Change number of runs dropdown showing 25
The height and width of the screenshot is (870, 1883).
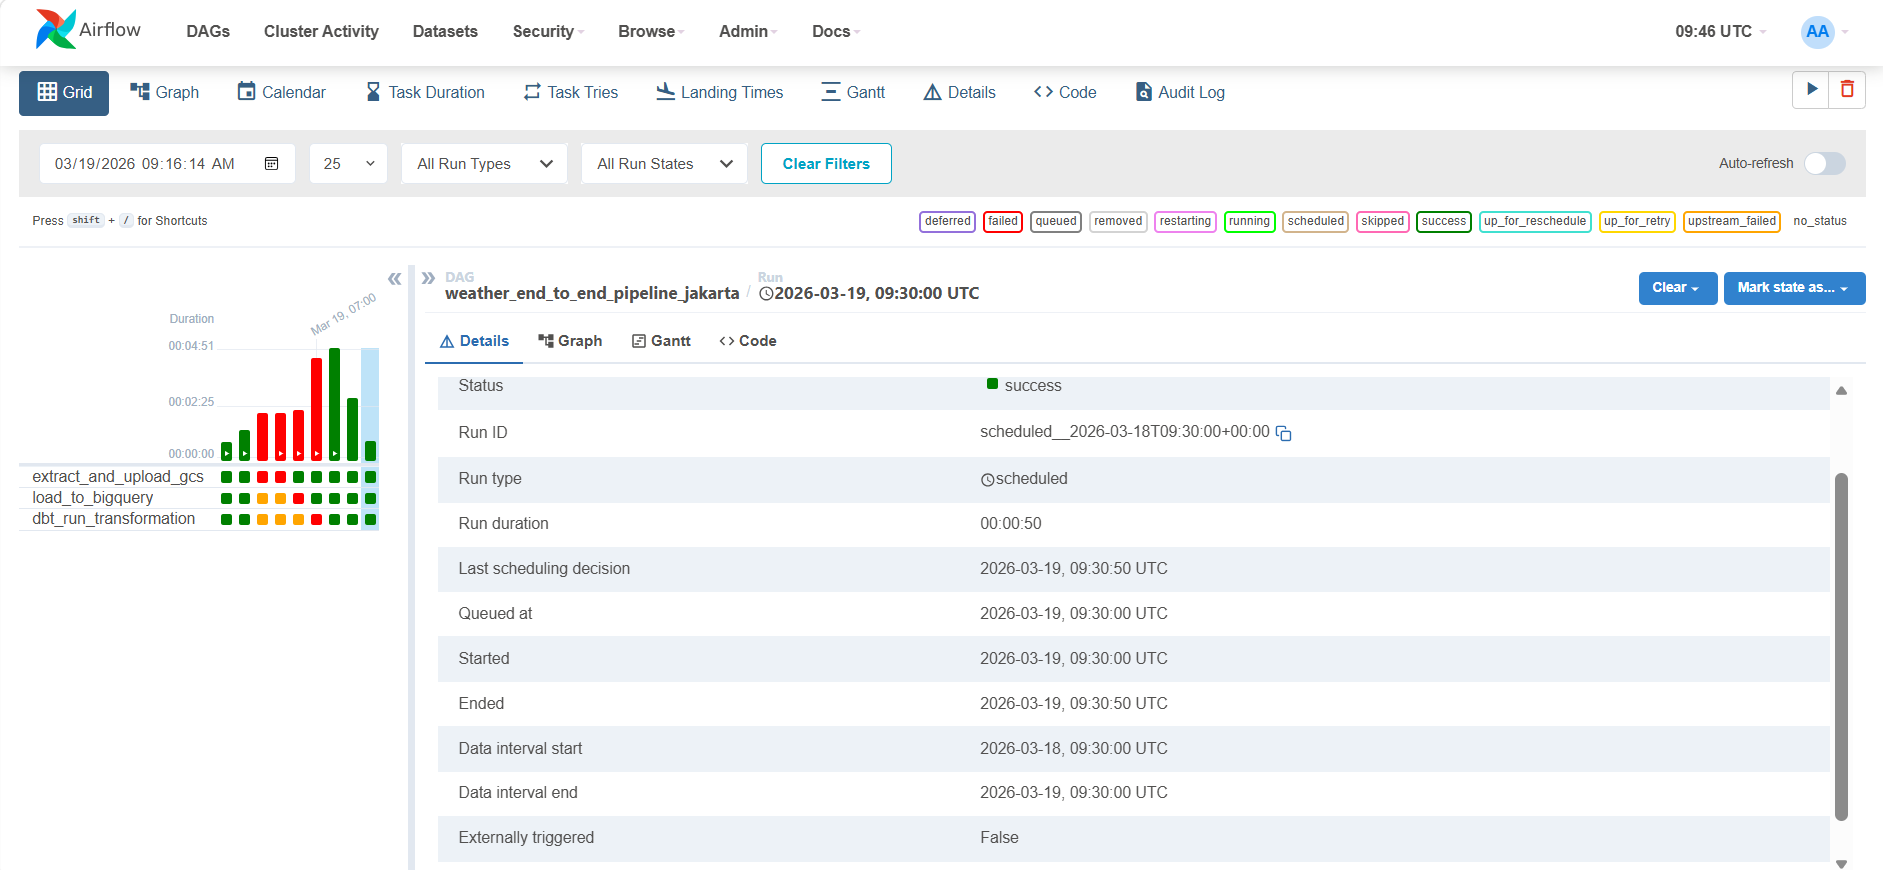[348, 163]
